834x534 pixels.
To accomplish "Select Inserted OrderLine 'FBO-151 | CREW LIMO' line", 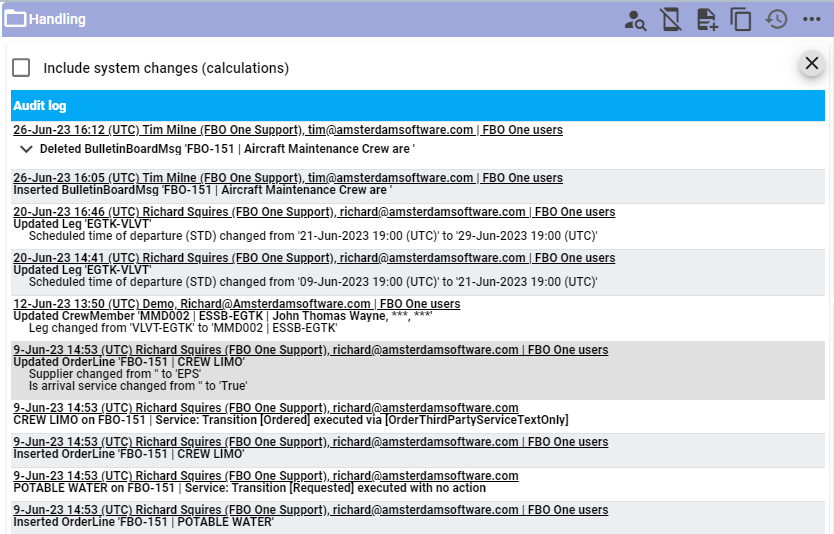I will [x=129, y=454].
